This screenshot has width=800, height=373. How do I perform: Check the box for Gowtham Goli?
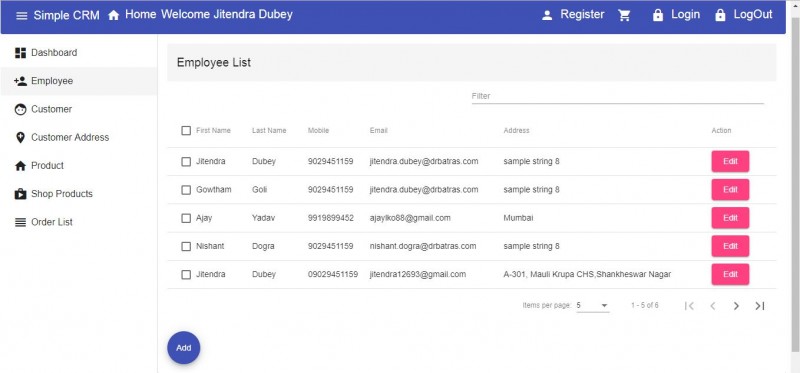[186, 190]
